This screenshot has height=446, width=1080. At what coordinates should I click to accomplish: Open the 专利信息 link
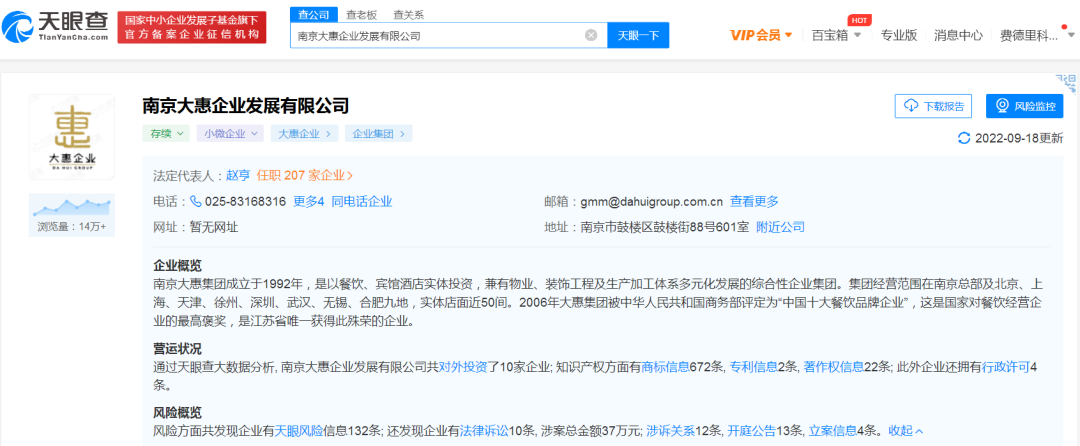tap(754, 367)
